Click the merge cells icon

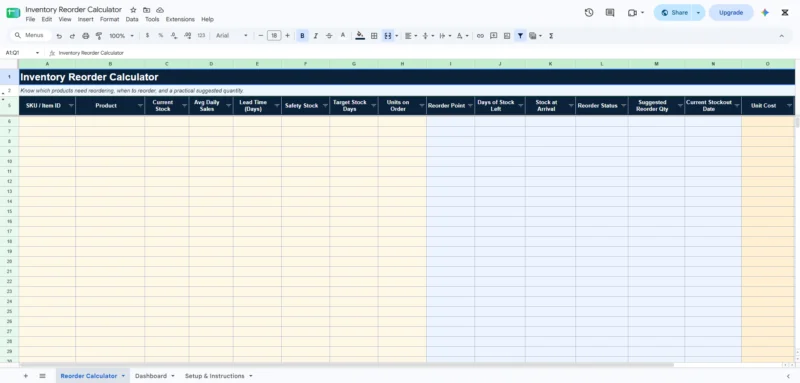[388, 36]
